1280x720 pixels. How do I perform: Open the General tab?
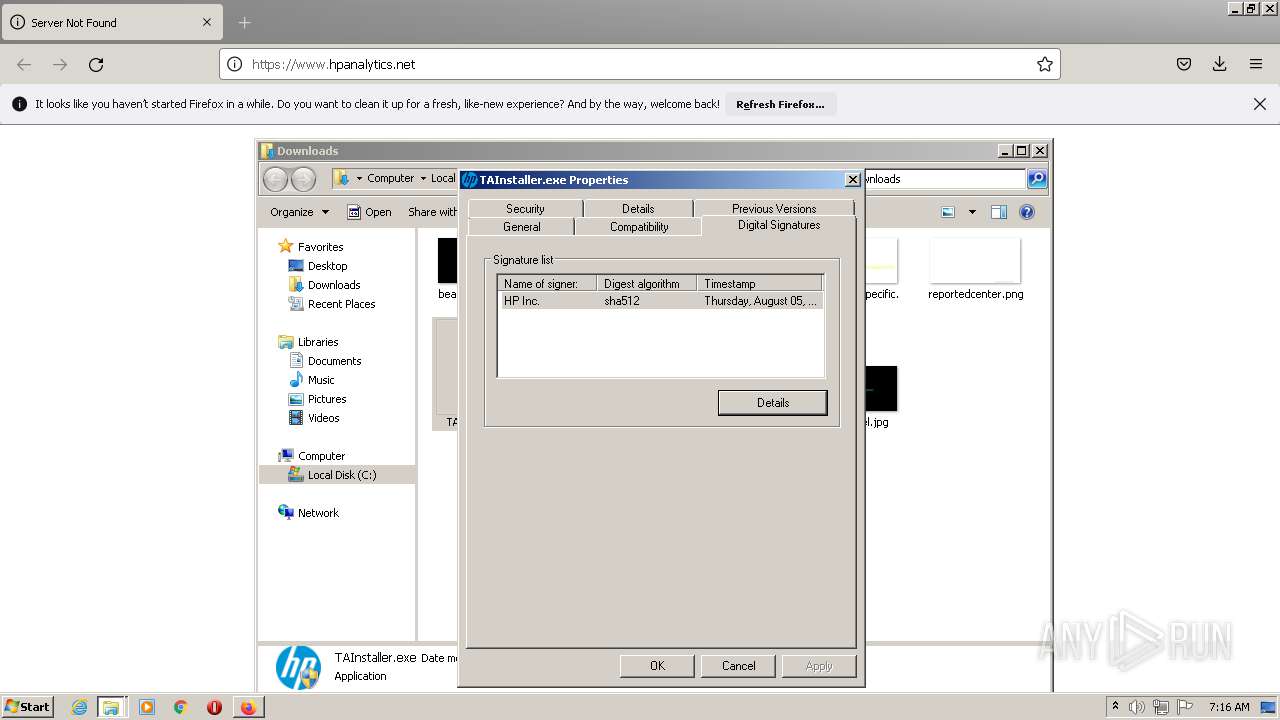click(522, 227)
